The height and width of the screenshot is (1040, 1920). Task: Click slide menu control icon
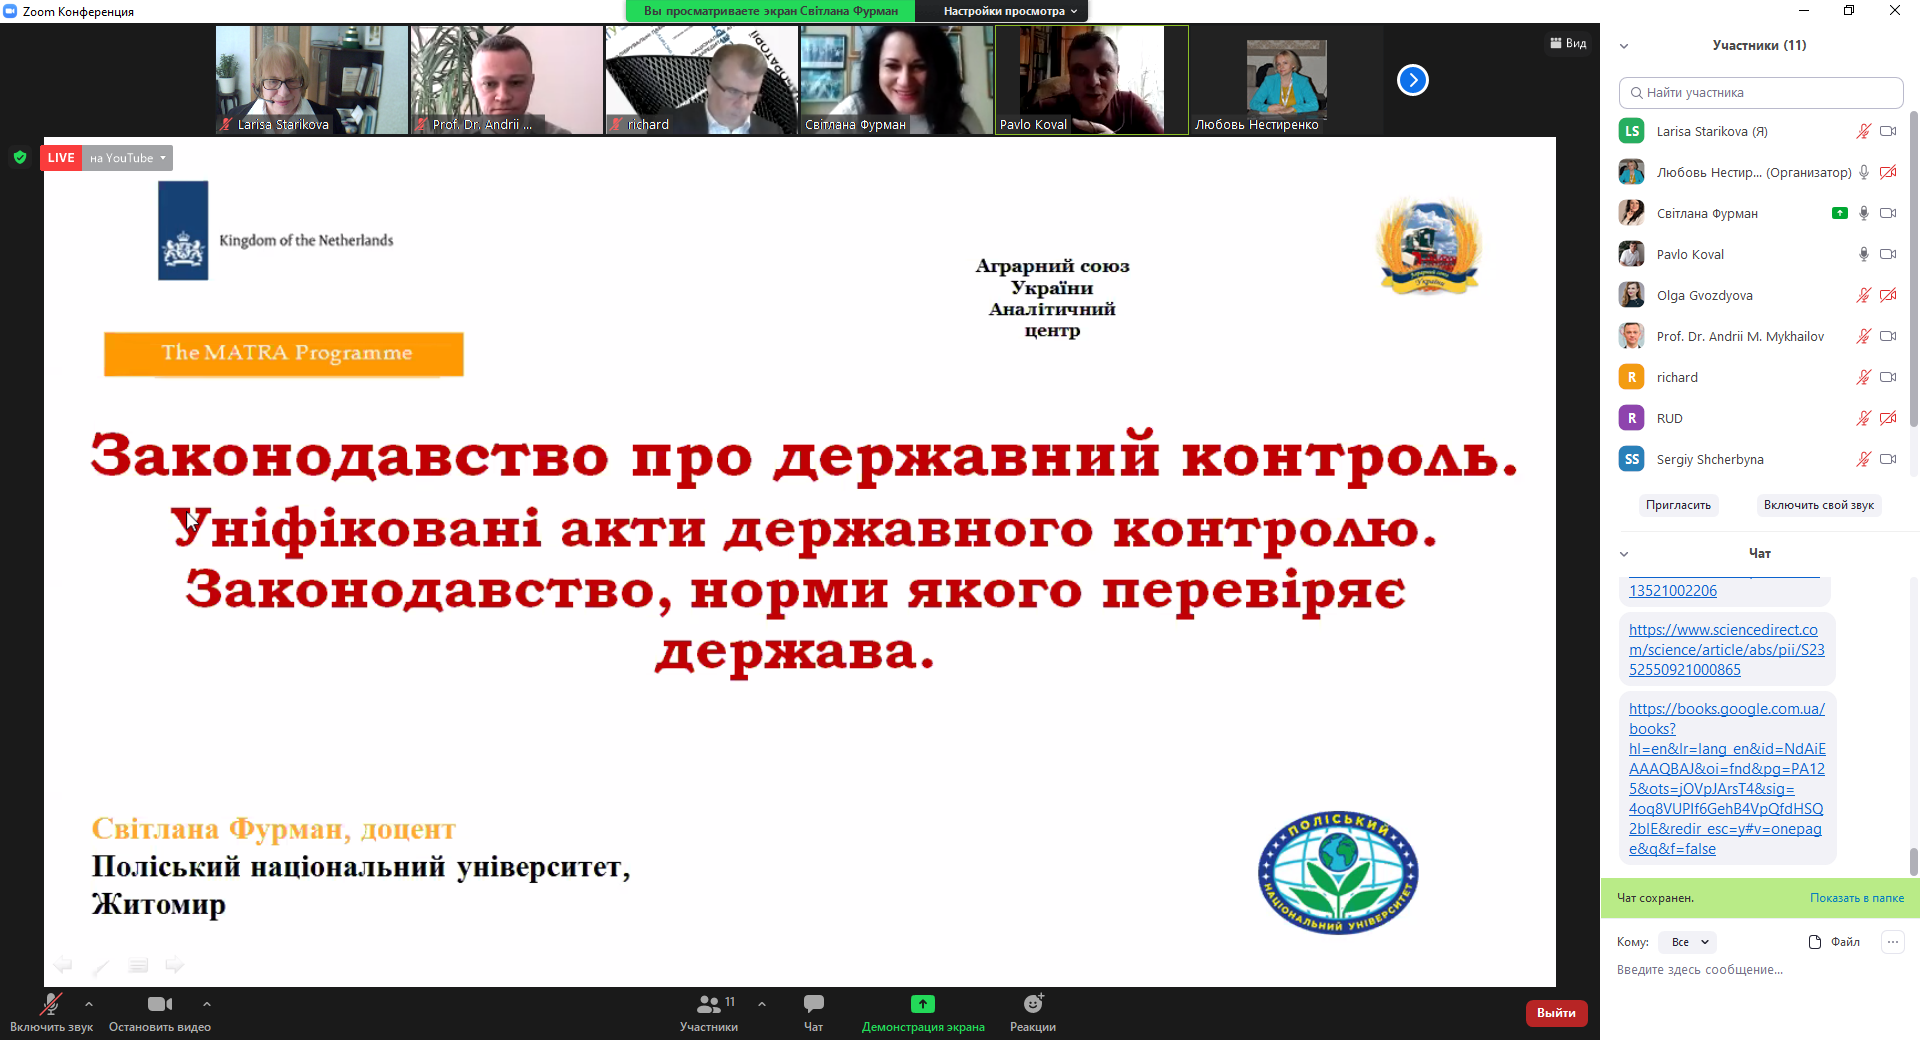(138, 964)
